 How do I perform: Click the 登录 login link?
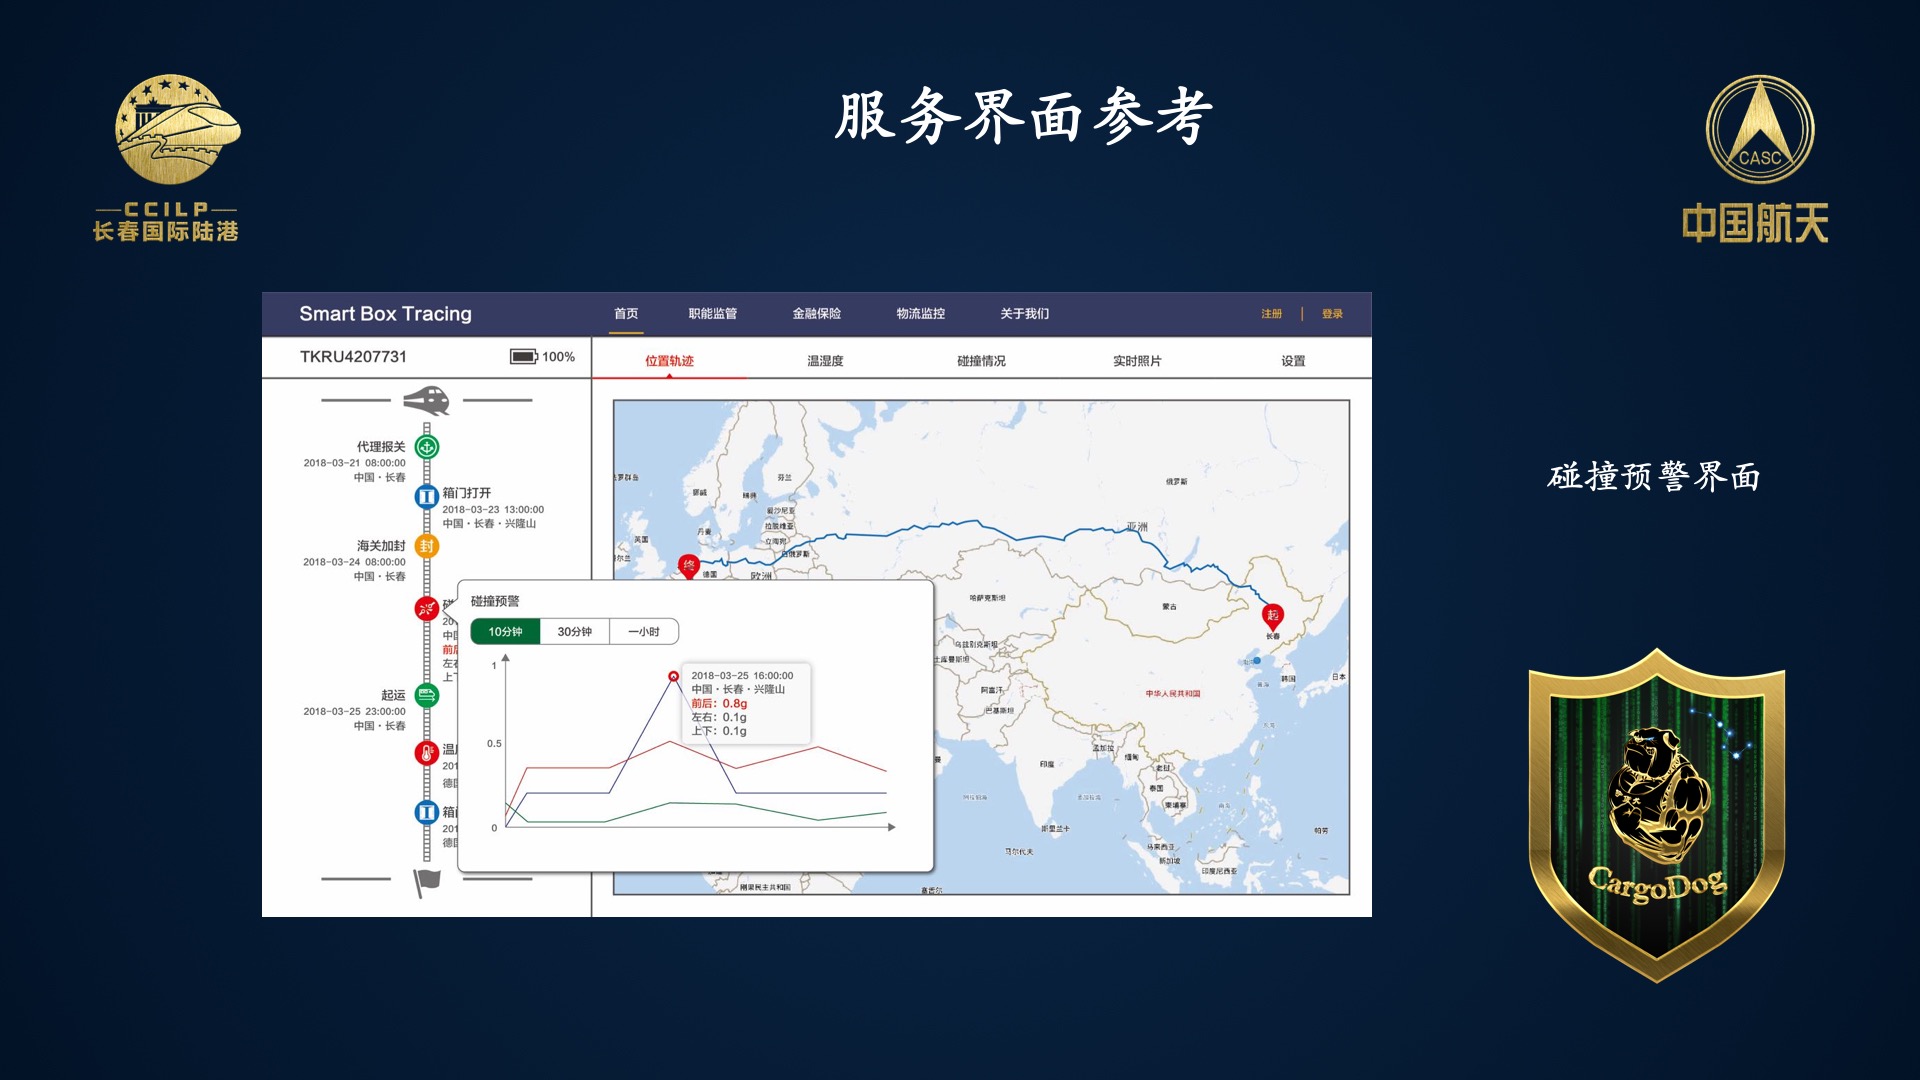pyautogui.click(x=1332, y=314)
